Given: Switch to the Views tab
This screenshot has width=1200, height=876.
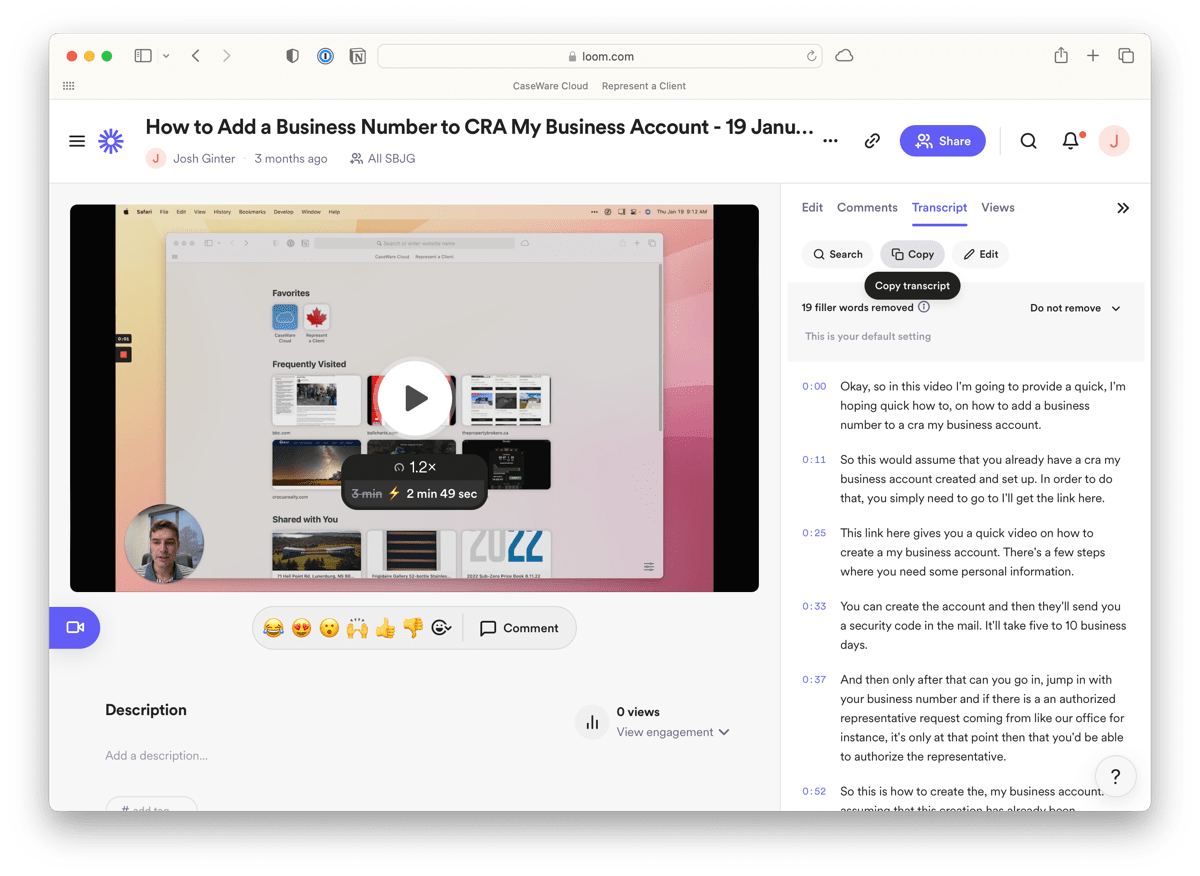Looking at the screenshot, I should pyautogui.click(x=998, y=208).
